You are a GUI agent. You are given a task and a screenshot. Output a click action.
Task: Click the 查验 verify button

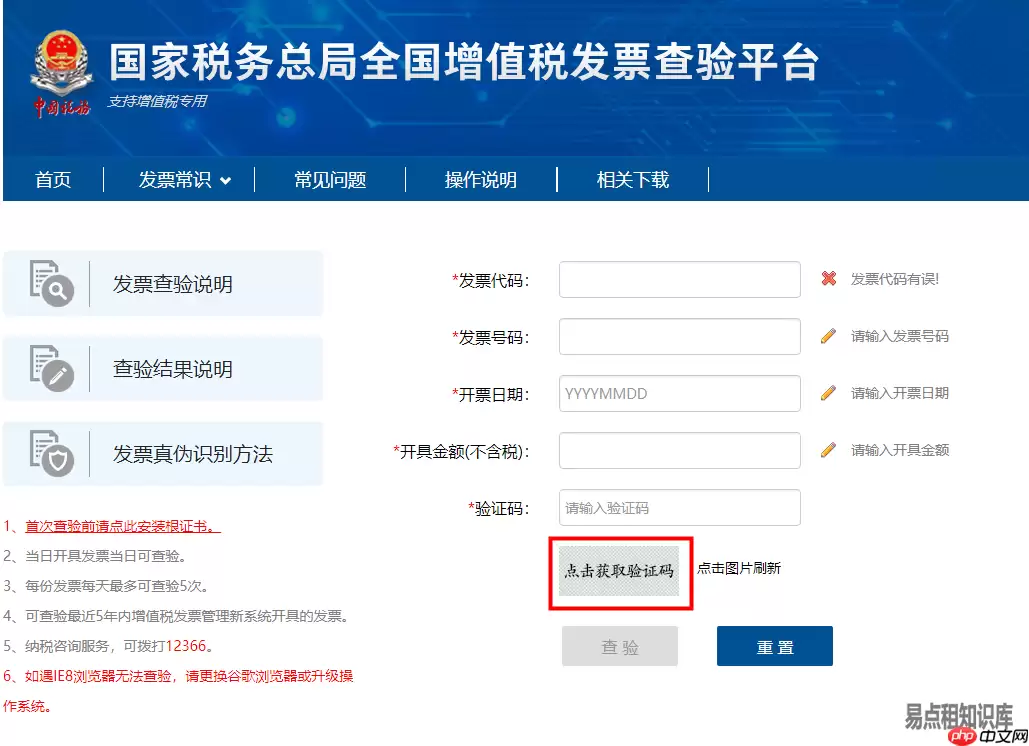tap(619, 647)
